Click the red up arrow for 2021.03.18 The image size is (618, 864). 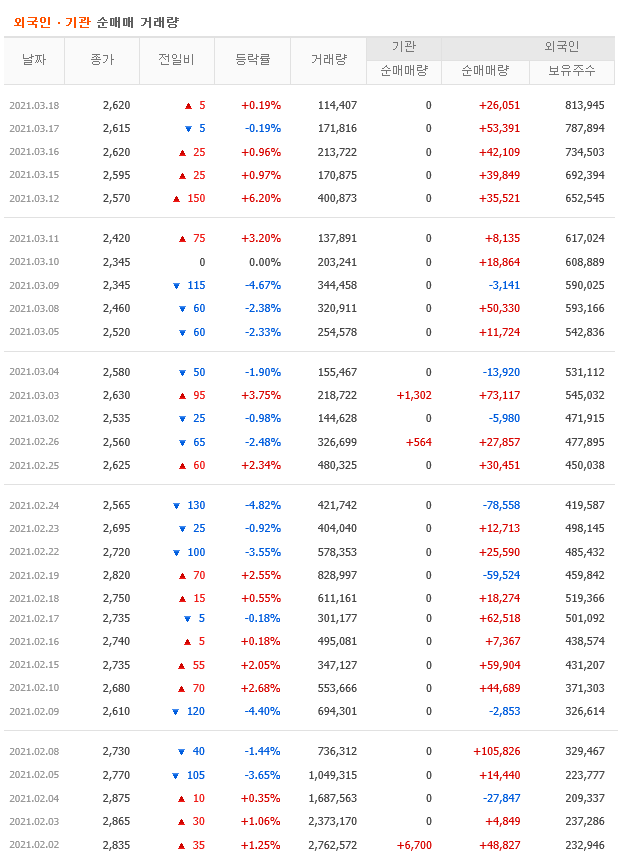coord(187,105)
